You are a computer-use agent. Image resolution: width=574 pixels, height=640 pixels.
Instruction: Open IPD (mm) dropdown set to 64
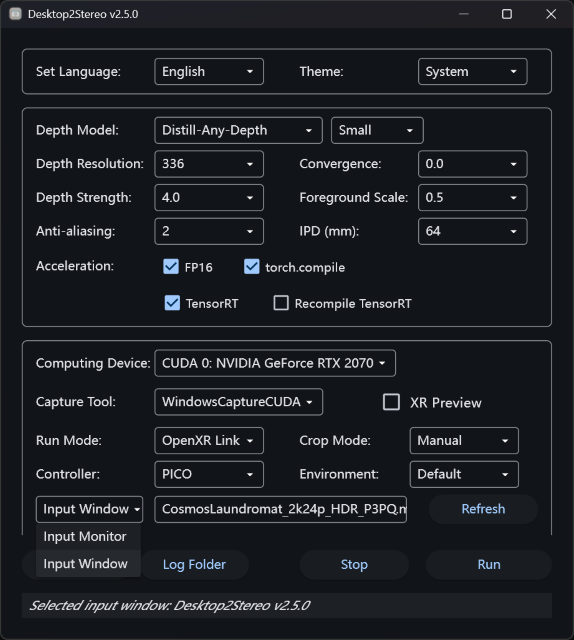(472, 231)
